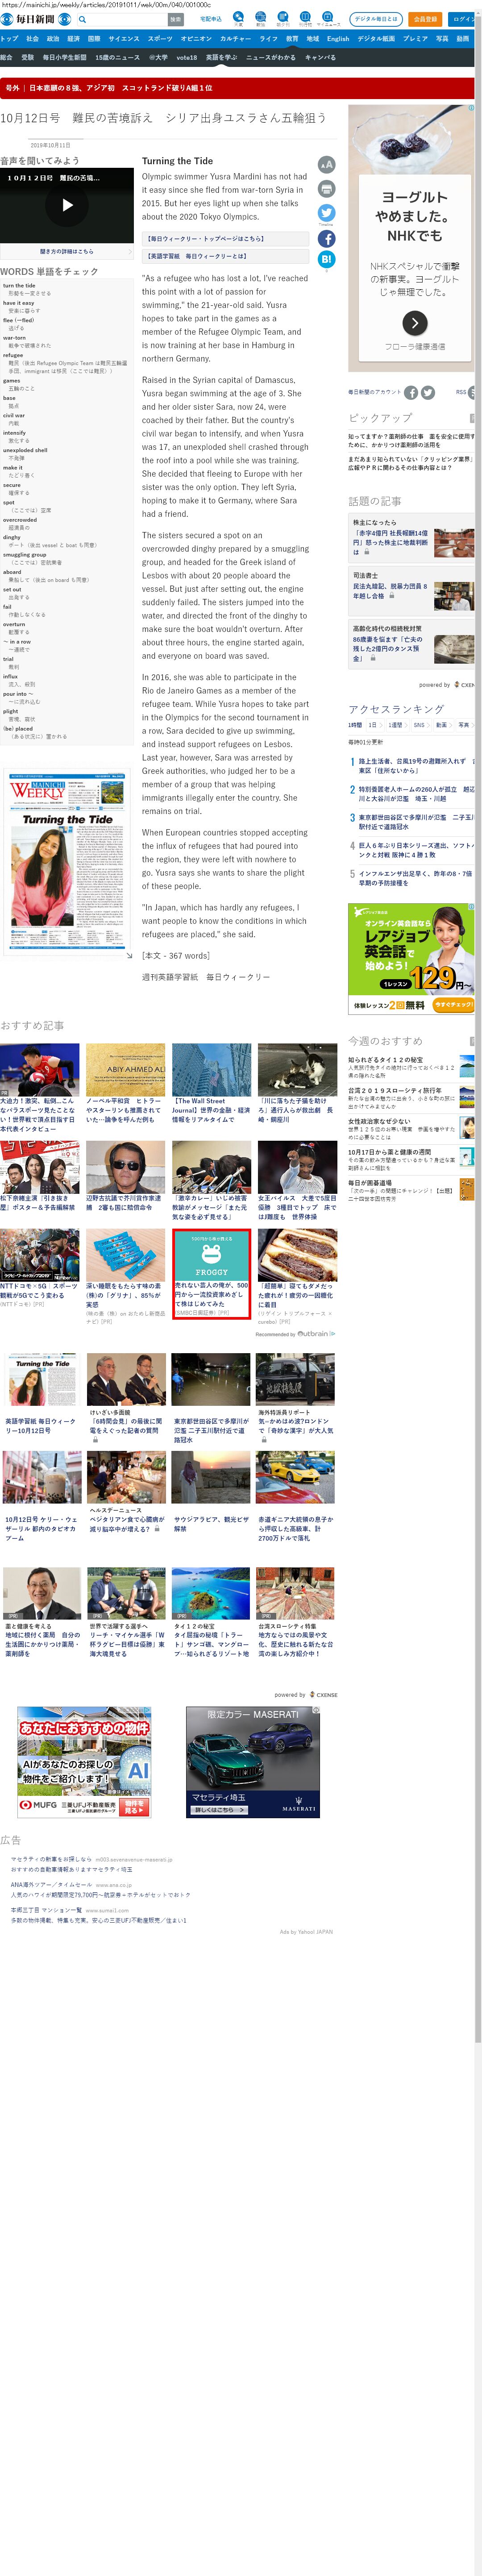Open the English navigation item
The image size is (482, 2576).
338,38
